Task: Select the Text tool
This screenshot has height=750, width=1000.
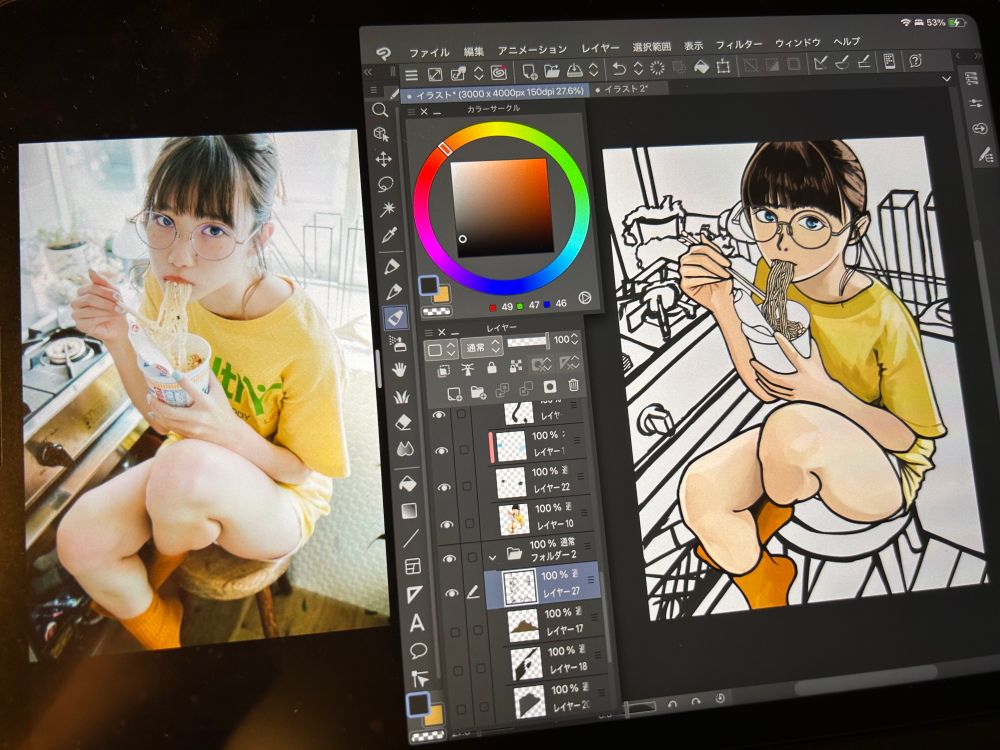Action: [x=416, y=622]
